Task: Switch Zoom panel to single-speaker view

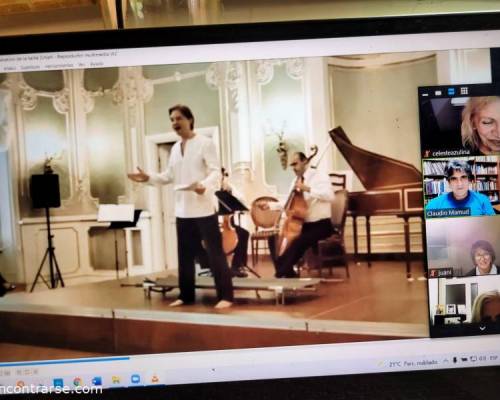Action: coord(438,93)
